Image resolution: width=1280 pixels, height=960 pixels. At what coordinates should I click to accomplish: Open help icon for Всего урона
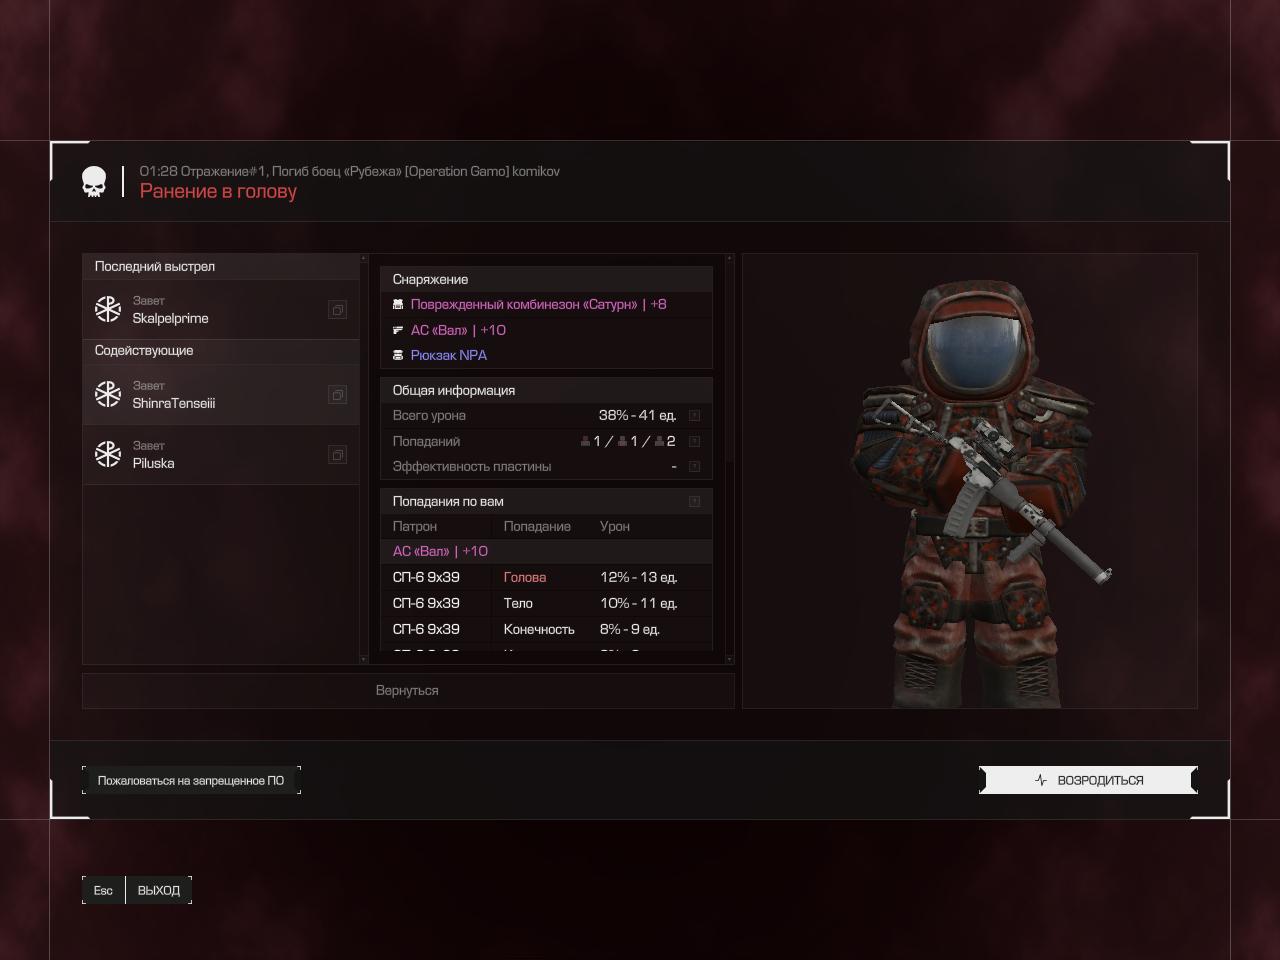tap(694, 415)
